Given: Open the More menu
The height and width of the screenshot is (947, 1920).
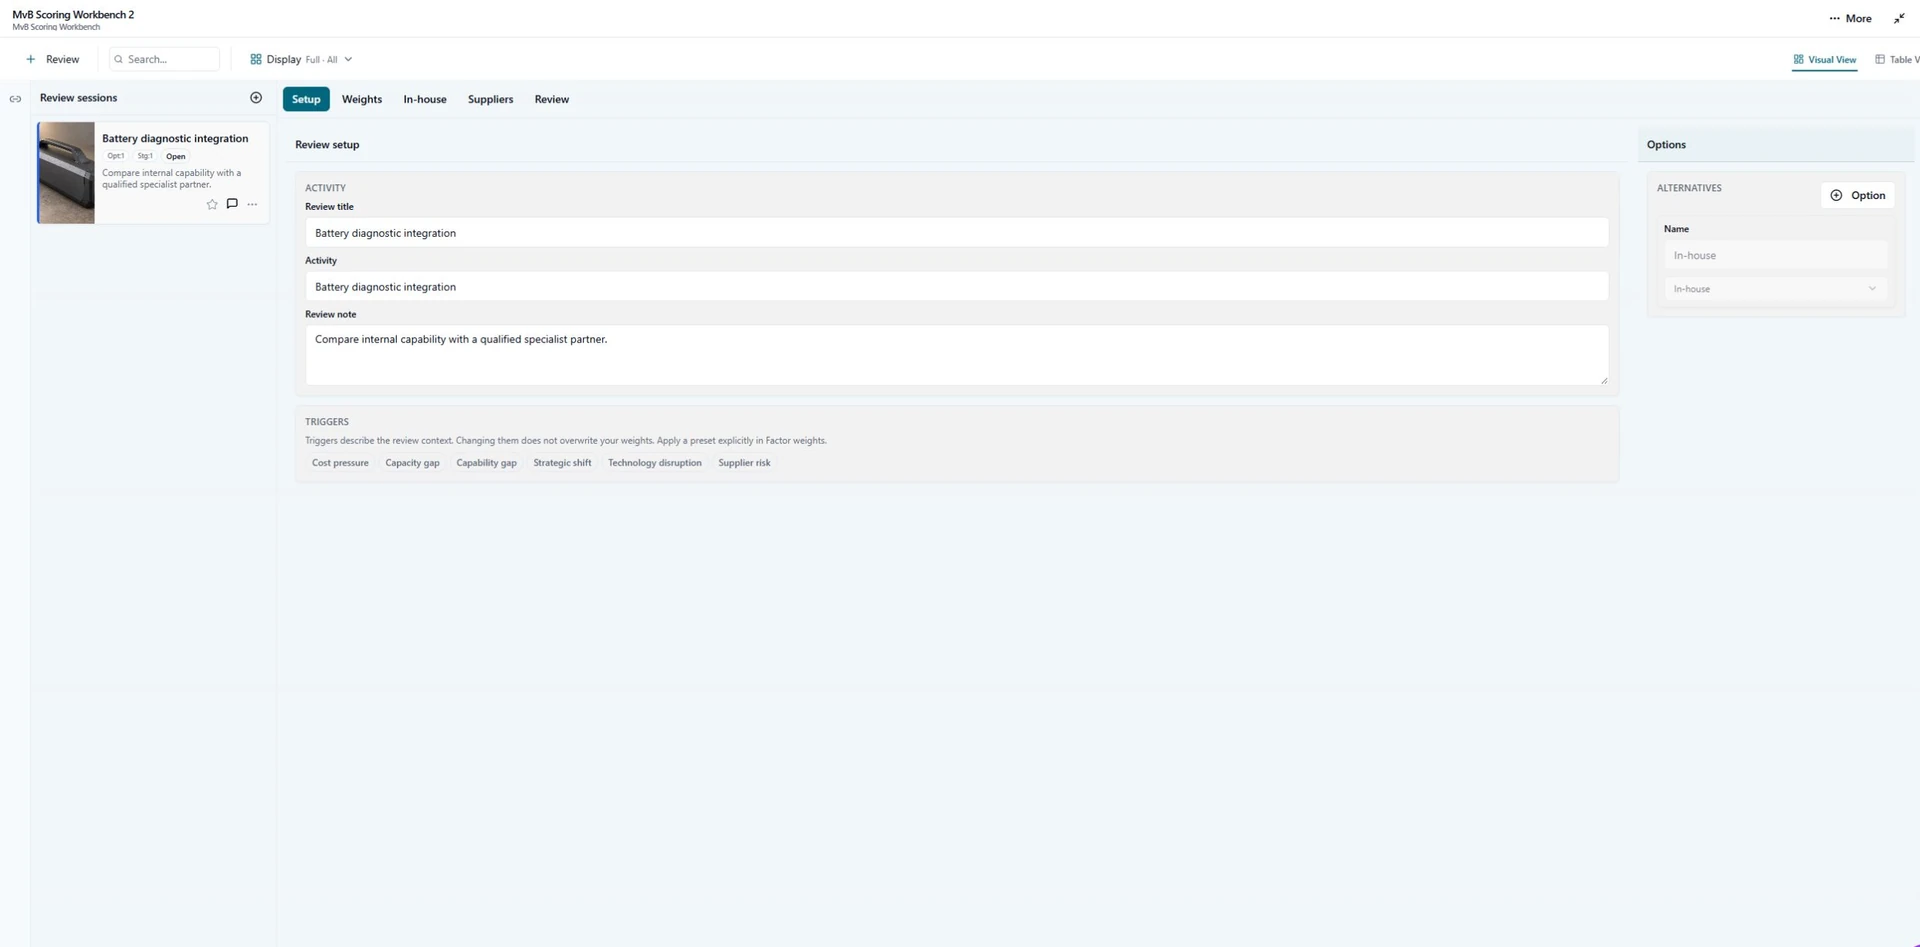Looking at the screenshot, I should tap(1851, 18).
